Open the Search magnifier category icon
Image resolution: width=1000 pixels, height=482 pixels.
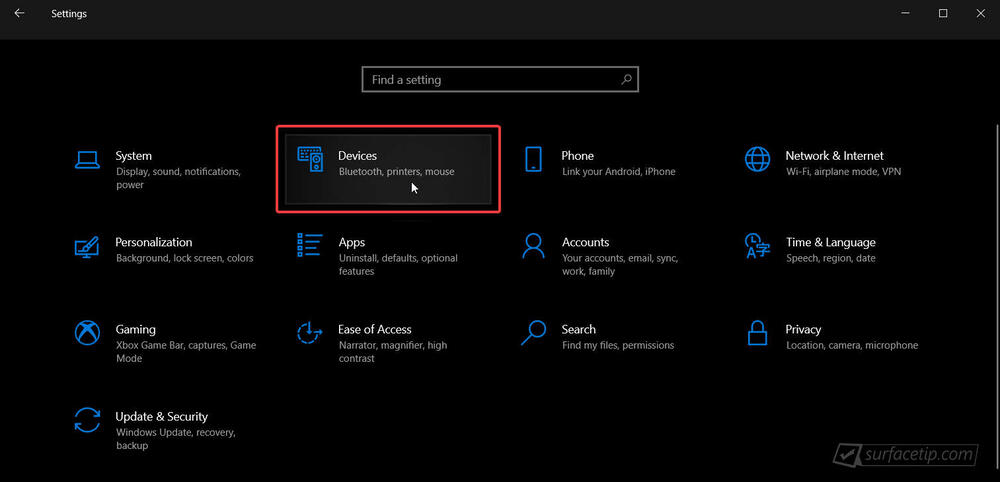pos(533,333)
